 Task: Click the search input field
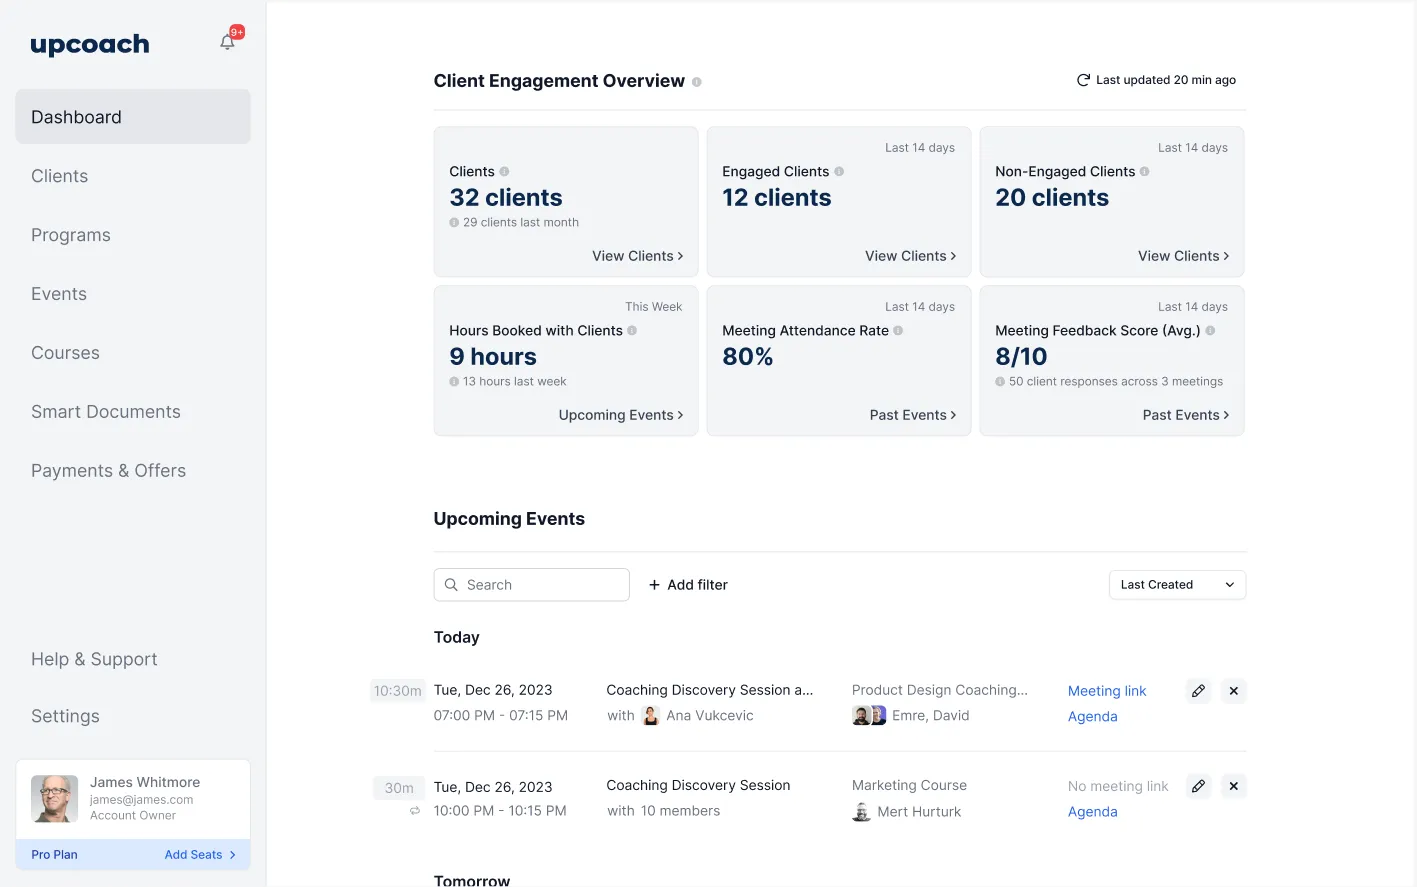[531, 584]
